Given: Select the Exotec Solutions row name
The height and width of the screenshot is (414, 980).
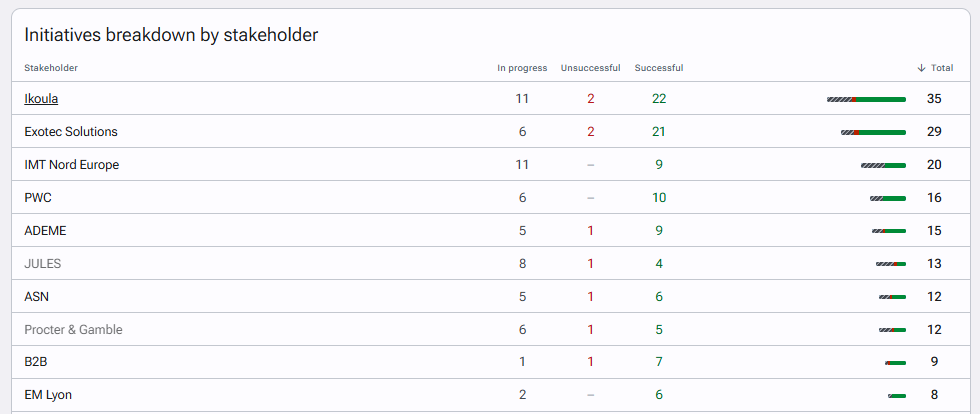Looking at the screenshot, I should tap(71, 132).
